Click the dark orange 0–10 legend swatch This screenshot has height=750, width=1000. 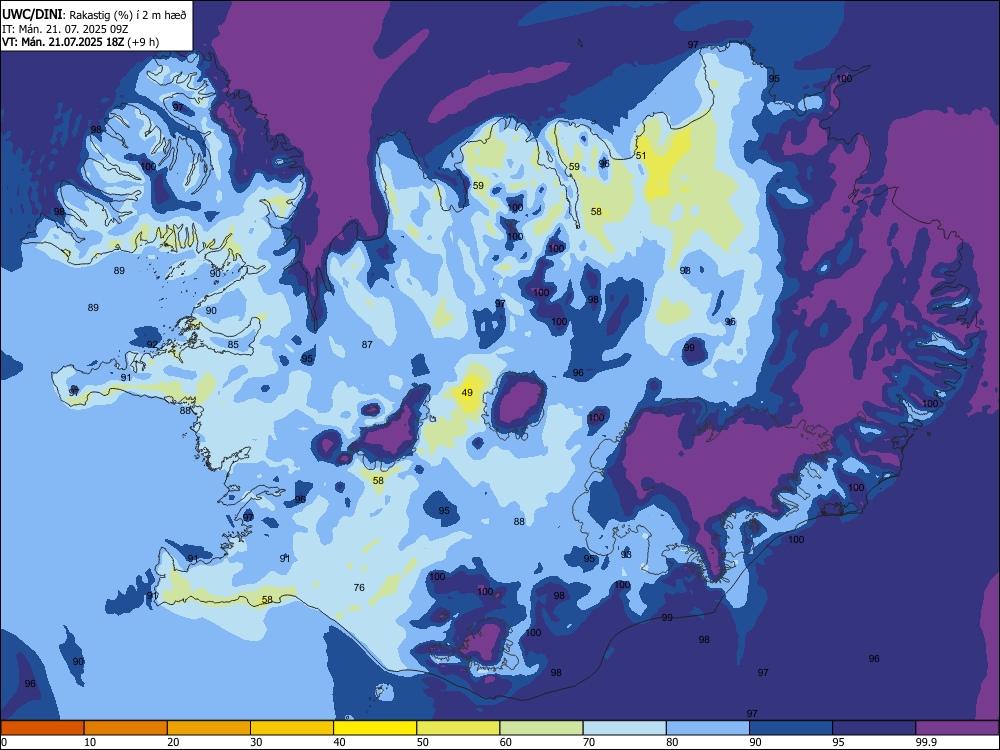[42, 728]
